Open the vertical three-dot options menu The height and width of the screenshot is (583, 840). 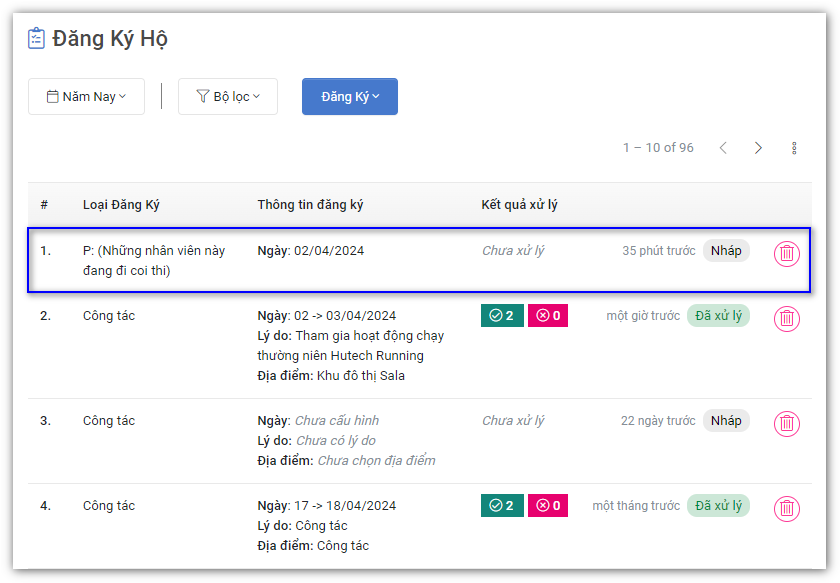pos(794,148)
